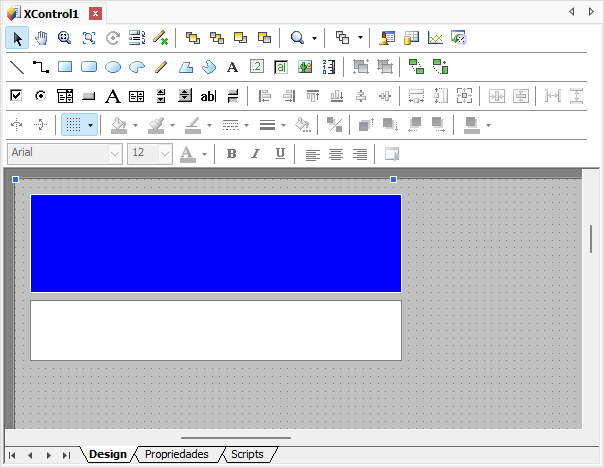Open the font size 12 dropdown
The height and width of the screenshot is (468, 604).
(165, 154)
